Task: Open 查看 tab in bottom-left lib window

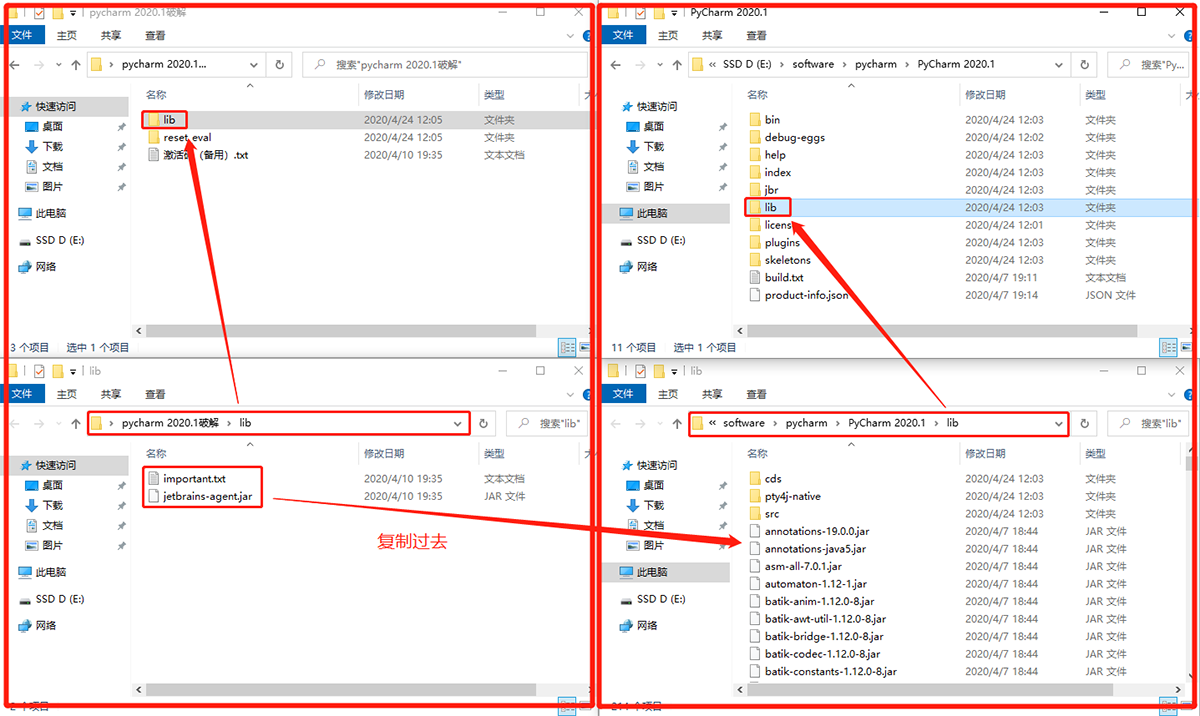Action: [x=155, y=394]
